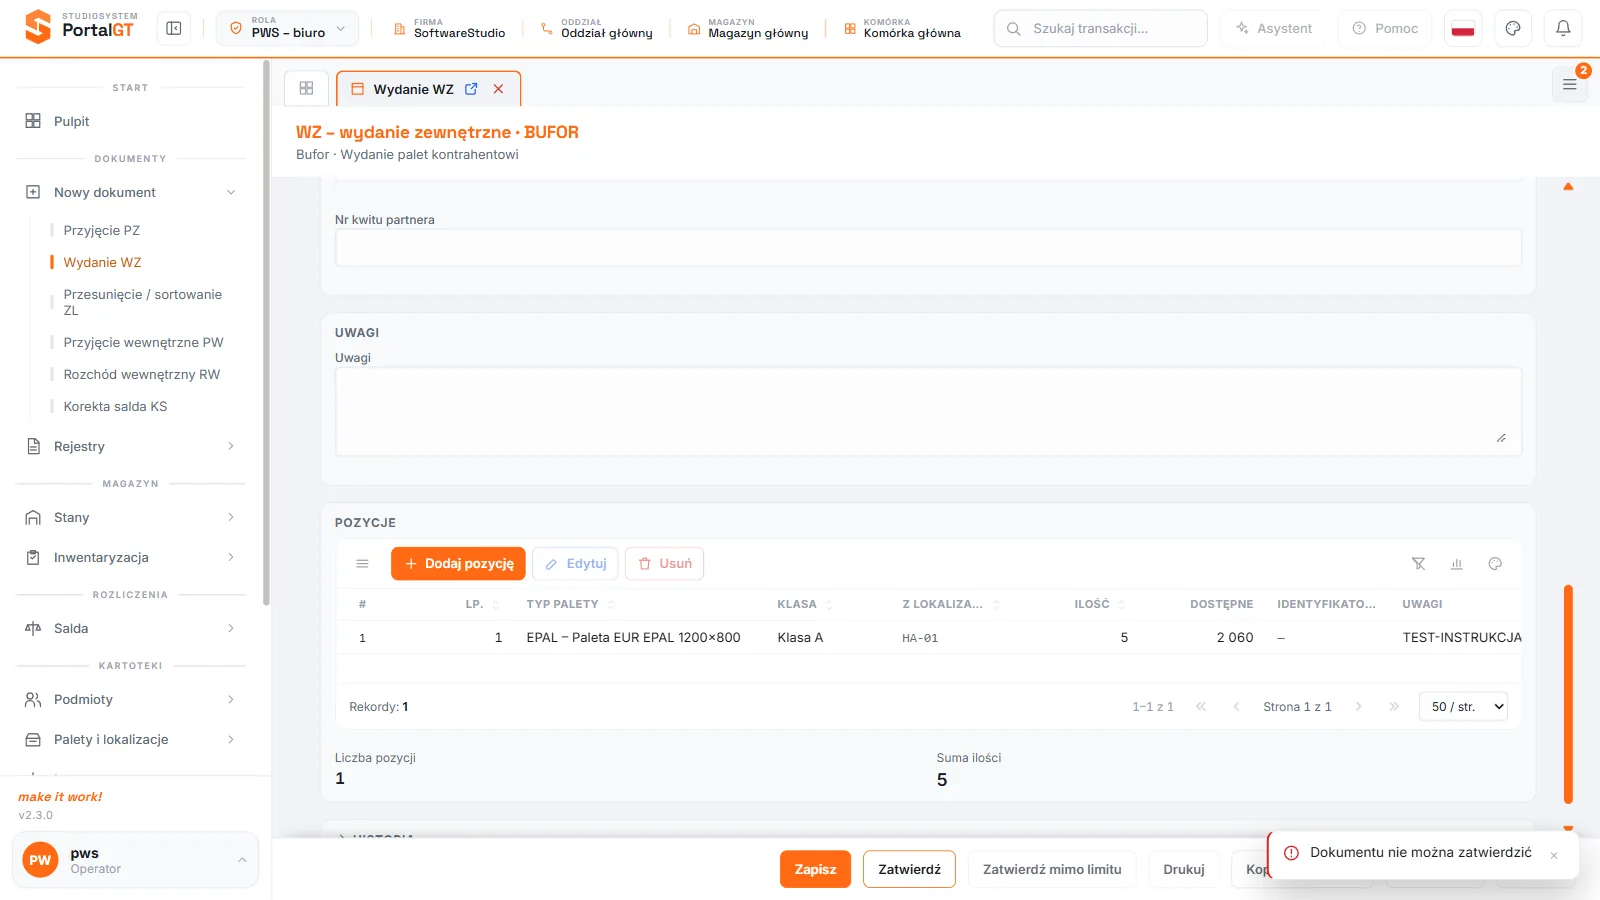Show column chart icon in table toolbar
Image resolution: width=1600 pixels, height=900 pixels.
(x=1457, y=564)
